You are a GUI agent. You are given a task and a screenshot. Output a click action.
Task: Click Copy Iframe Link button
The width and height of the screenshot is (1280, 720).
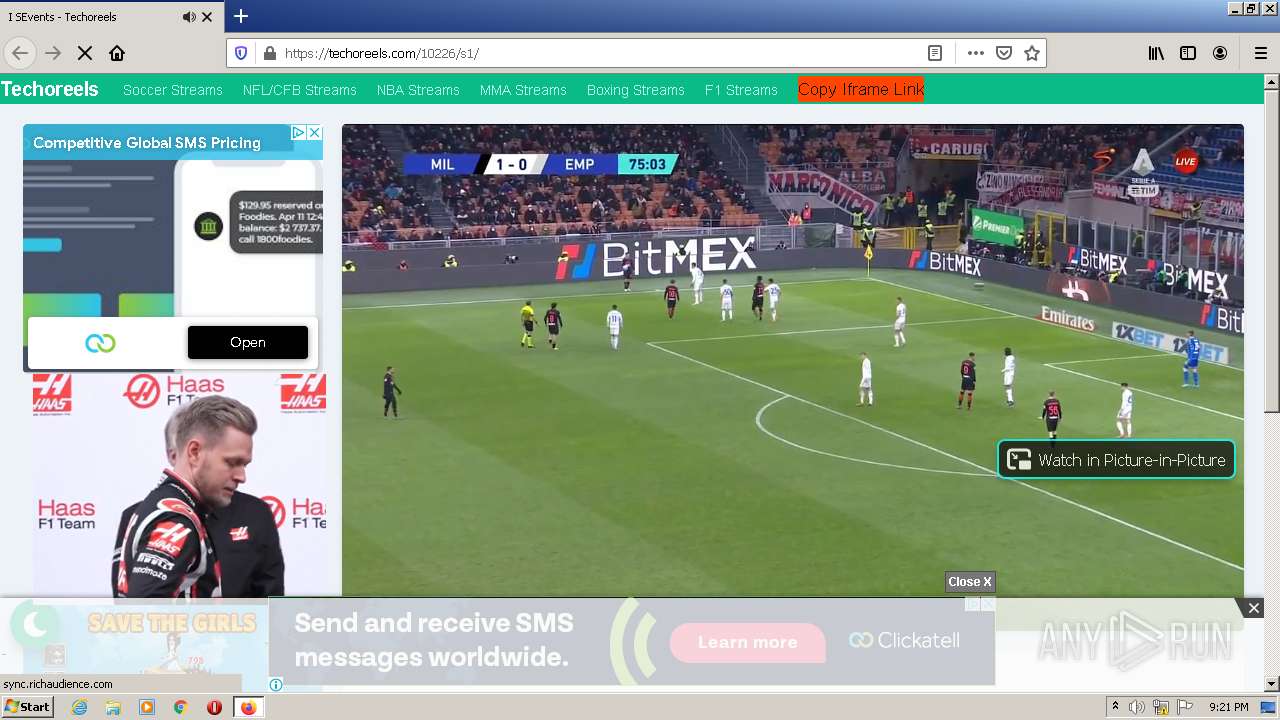click(861, 89)
